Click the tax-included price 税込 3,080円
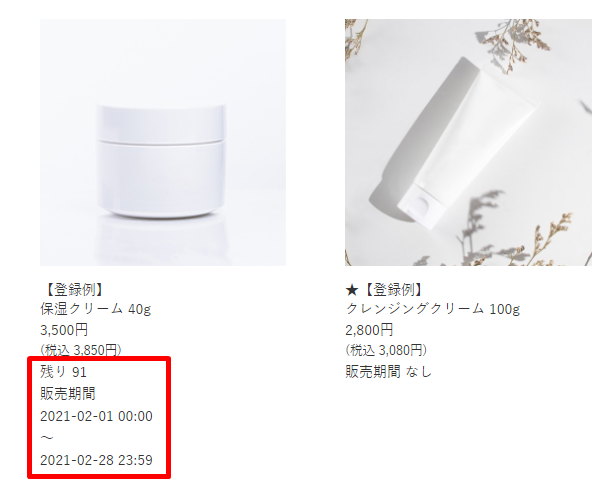 click(386, 350)
